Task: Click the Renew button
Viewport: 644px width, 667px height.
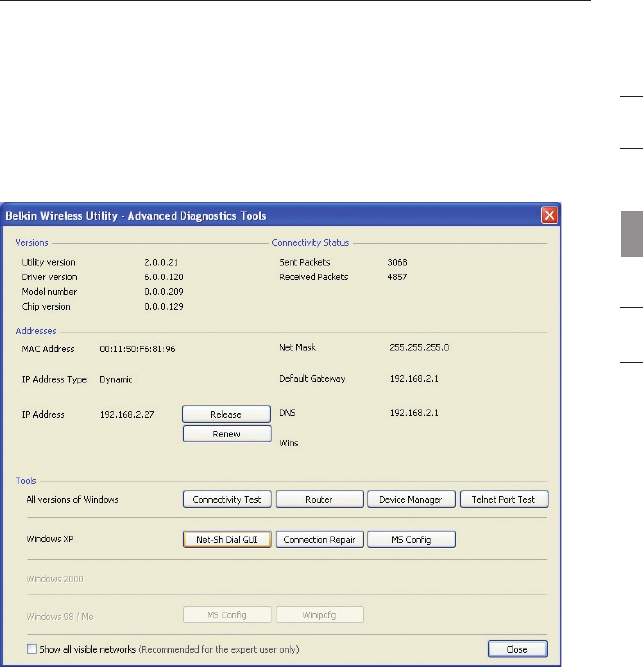Action: point(226,434)
